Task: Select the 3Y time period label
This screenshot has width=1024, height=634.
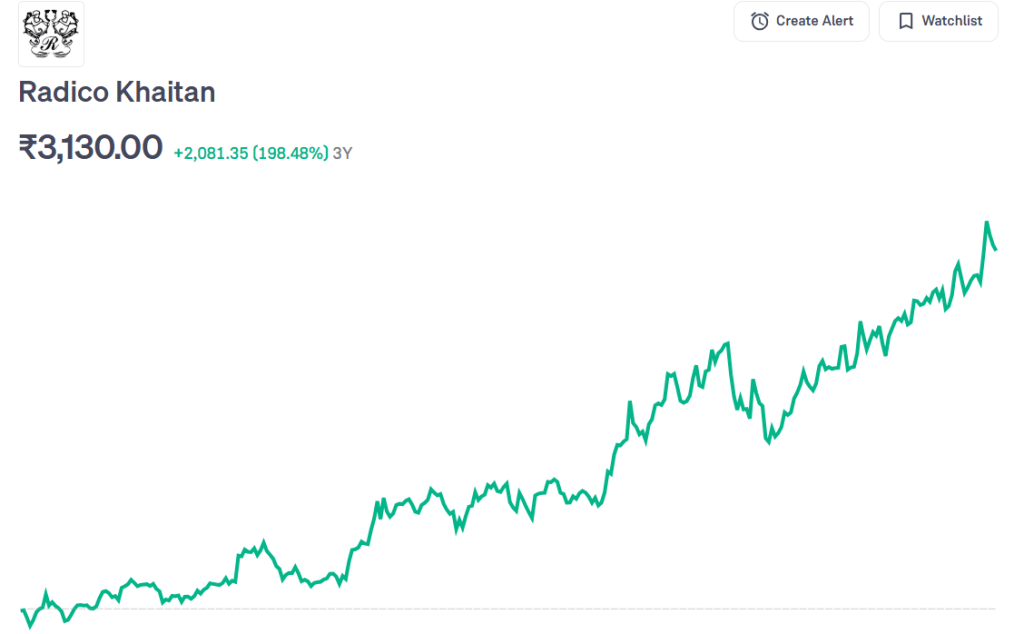Action: tap(342, 153)
